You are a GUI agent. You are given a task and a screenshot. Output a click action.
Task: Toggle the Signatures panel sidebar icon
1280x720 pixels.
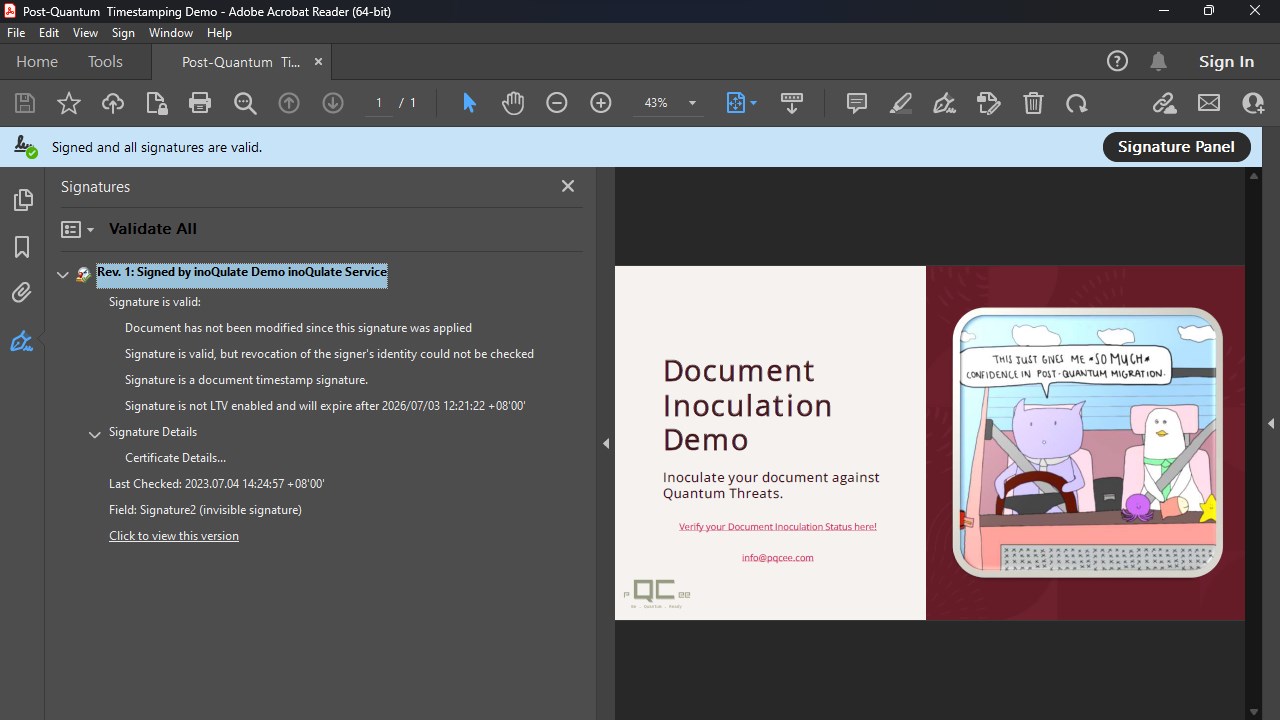click(22, 342)
